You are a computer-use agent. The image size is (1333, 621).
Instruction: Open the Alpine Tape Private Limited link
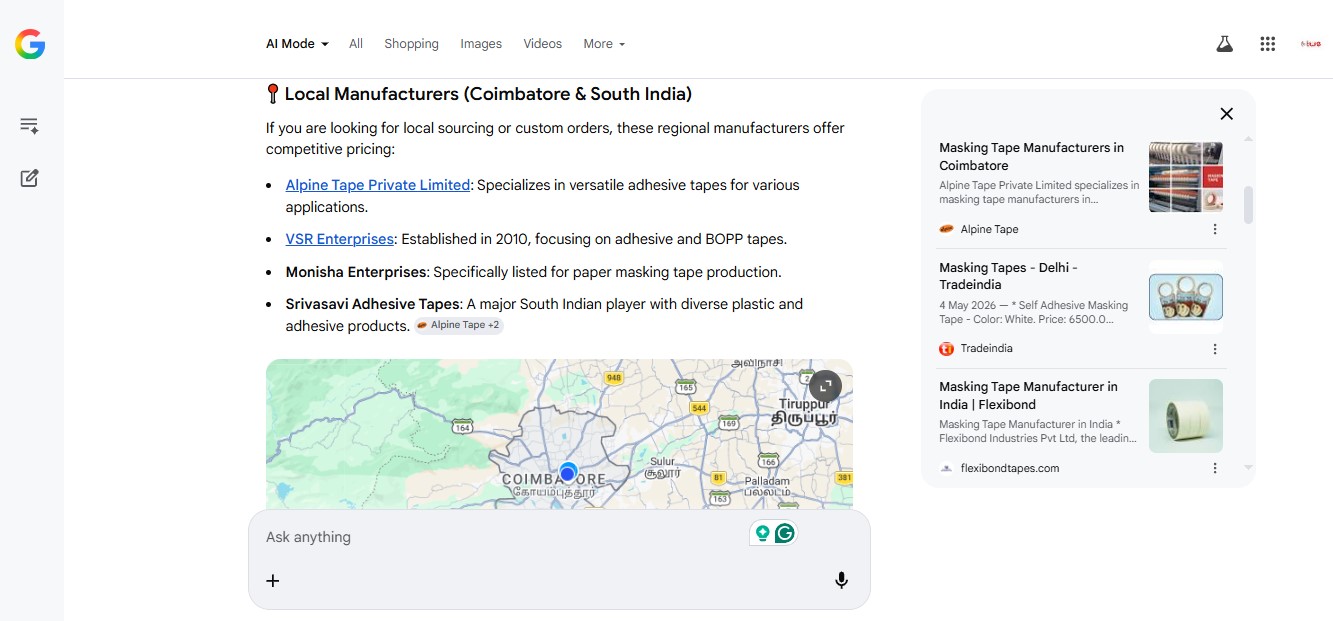tap(378, 185)
